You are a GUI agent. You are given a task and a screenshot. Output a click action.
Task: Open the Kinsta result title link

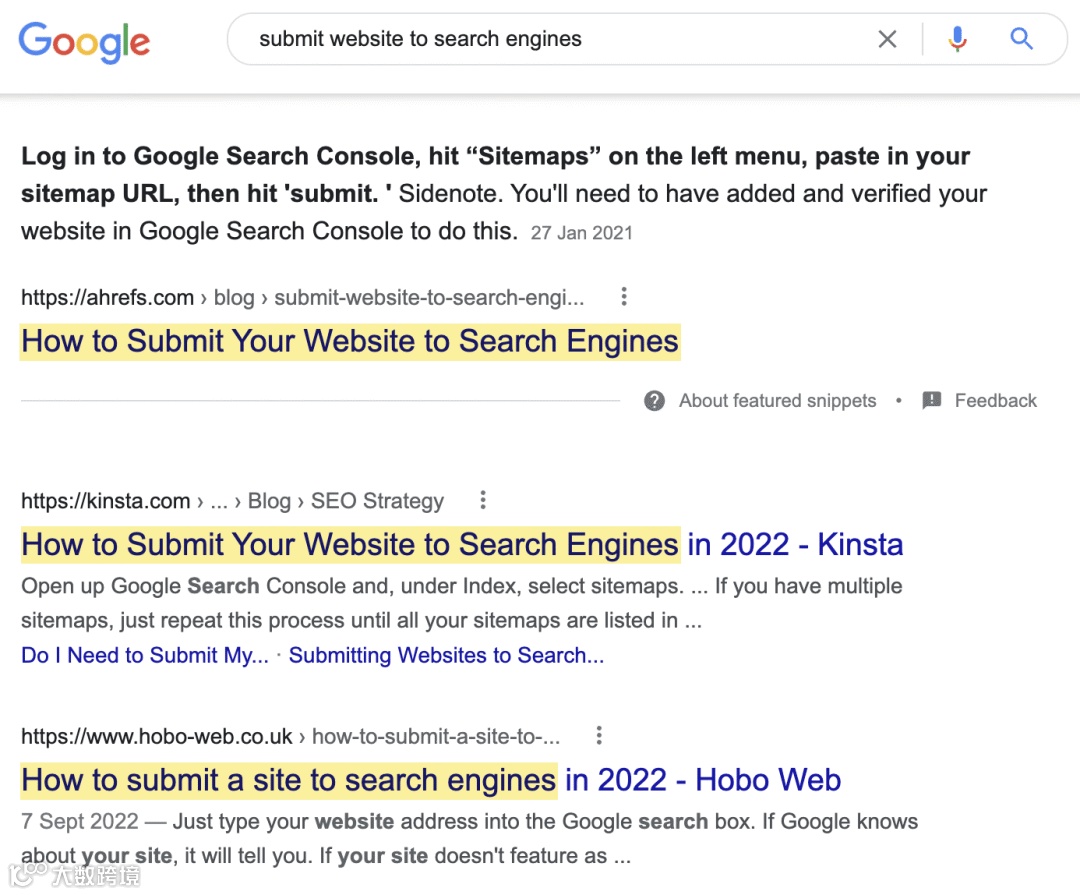pyautogui.click(x=462, y=545)
